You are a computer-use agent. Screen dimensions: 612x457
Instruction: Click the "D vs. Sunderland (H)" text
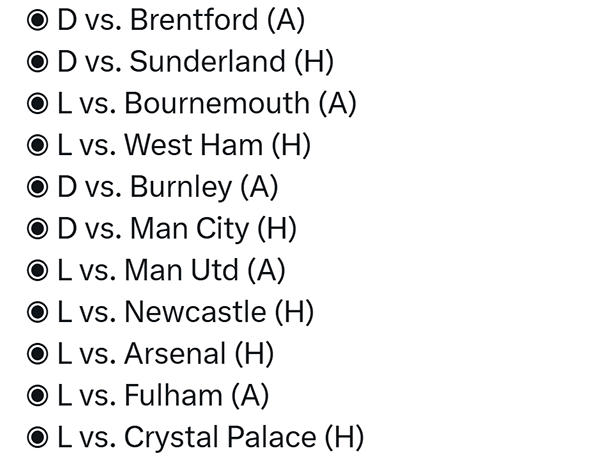coord(195,61)
